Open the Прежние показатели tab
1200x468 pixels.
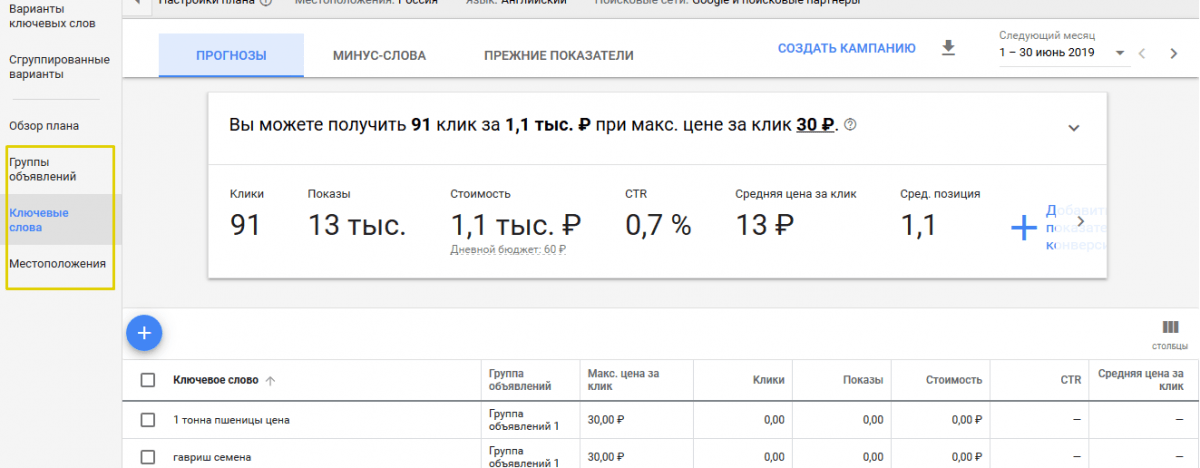[558, 55]
